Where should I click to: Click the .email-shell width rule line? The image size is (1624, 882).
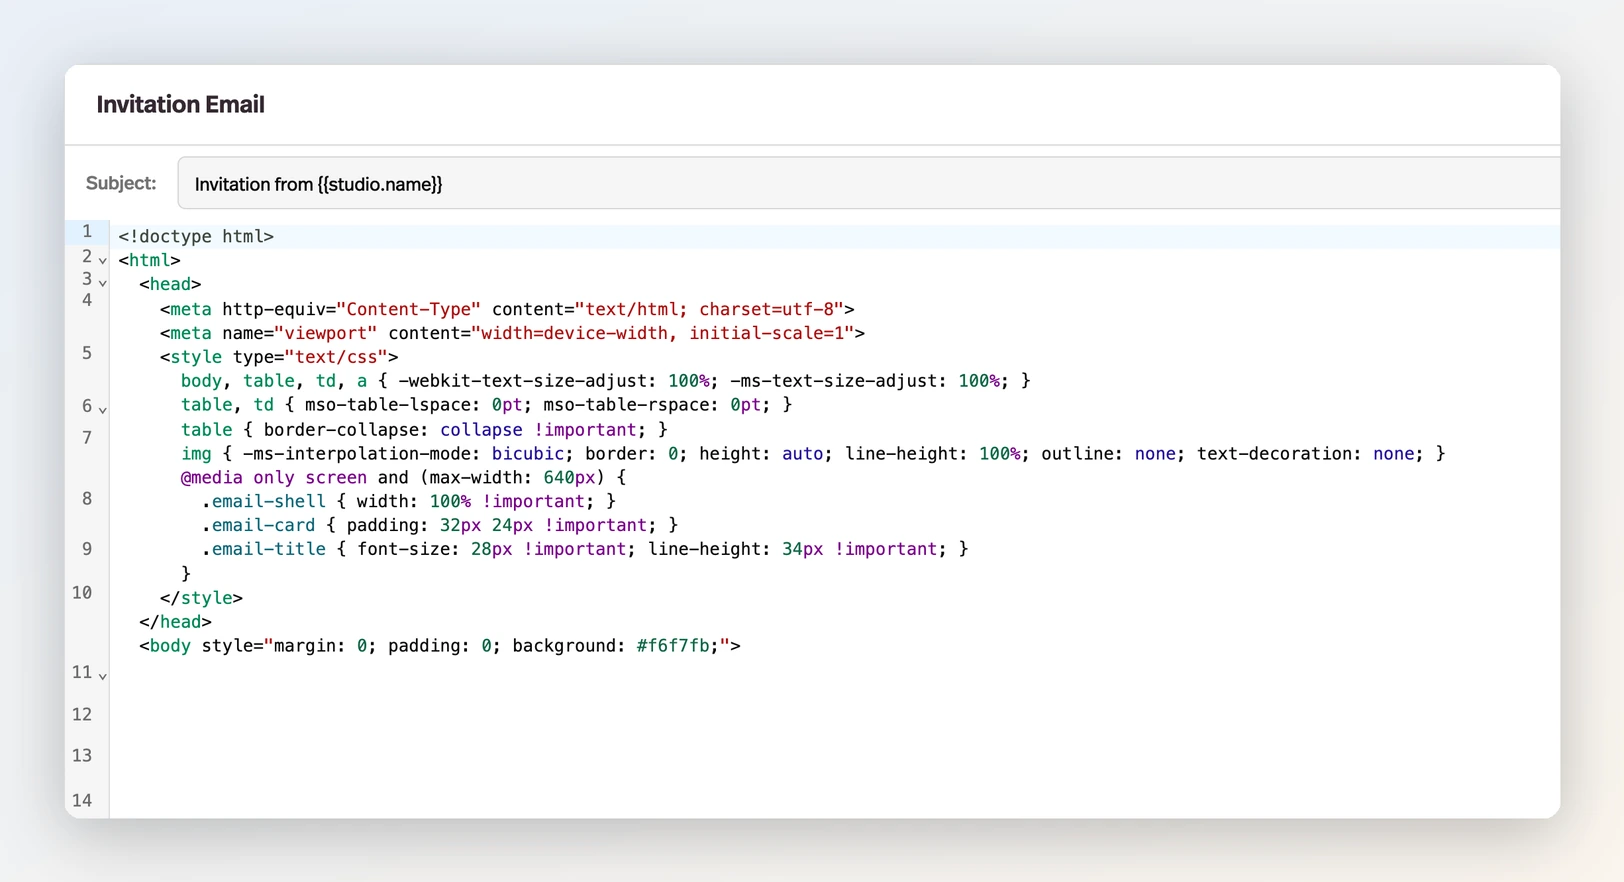tap(409, 502)
